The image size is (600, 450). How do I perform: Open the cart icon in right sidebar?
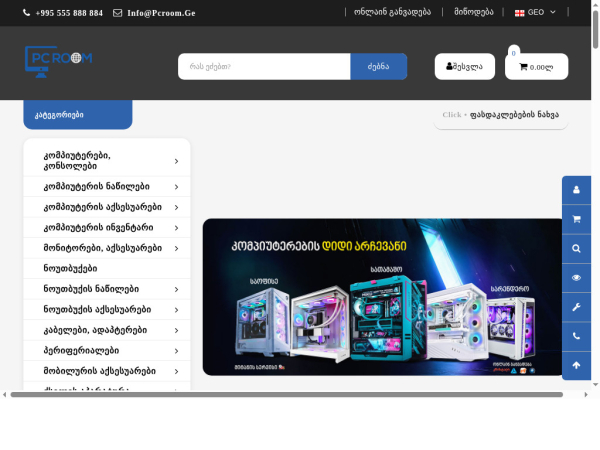point(576,219)
